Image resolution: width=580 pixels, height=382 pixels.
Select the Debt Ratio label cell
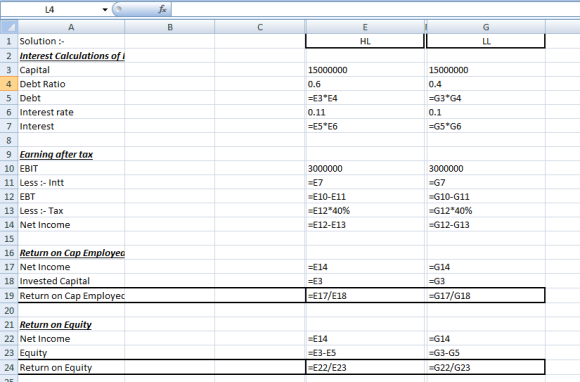click(x=71, y=84)
